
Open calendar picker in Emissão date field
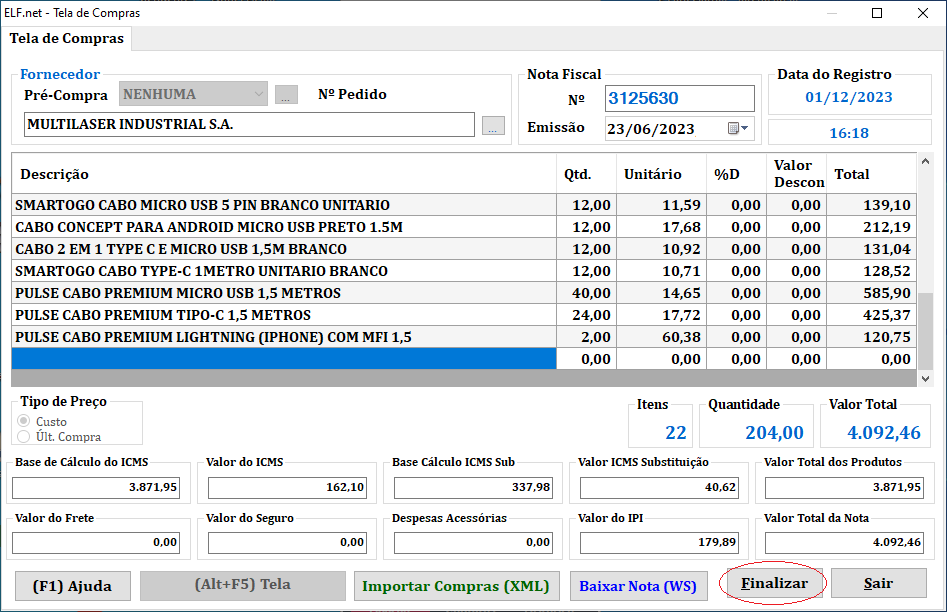point(737,128)
